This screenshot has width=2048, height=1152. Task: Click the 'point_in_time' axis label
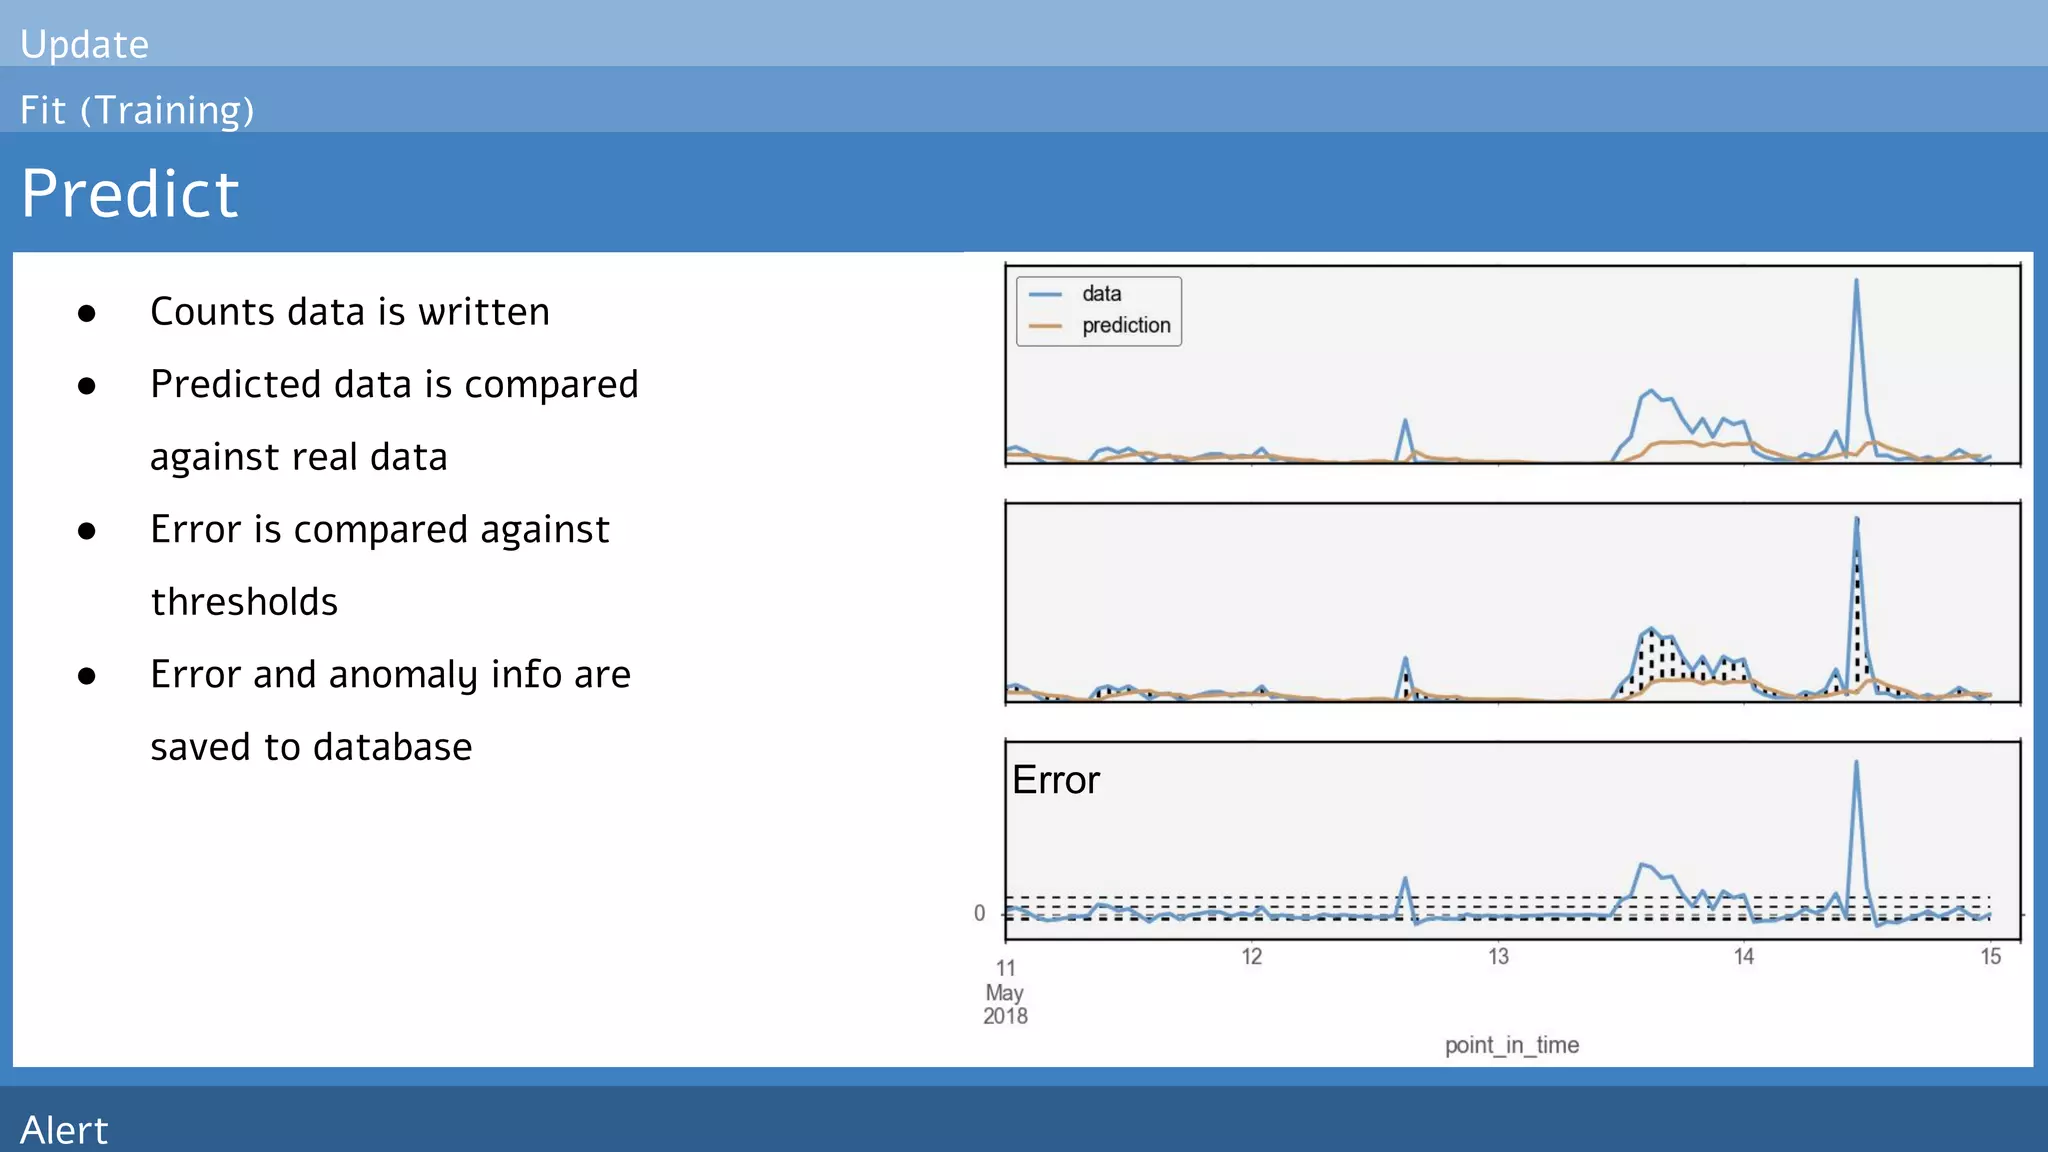click(1511, 1045)
